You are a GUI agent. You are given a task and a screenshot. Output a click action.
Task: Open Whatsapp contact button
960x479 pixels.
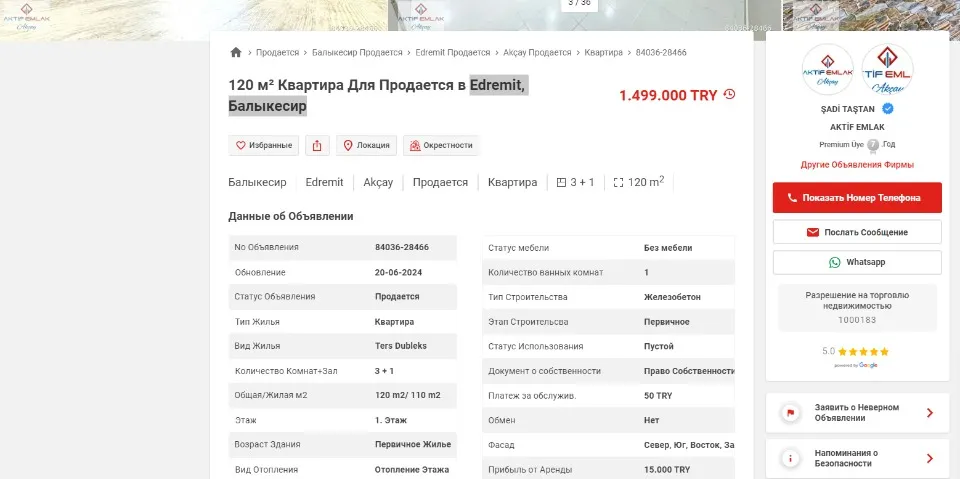(x=857, y=262)
